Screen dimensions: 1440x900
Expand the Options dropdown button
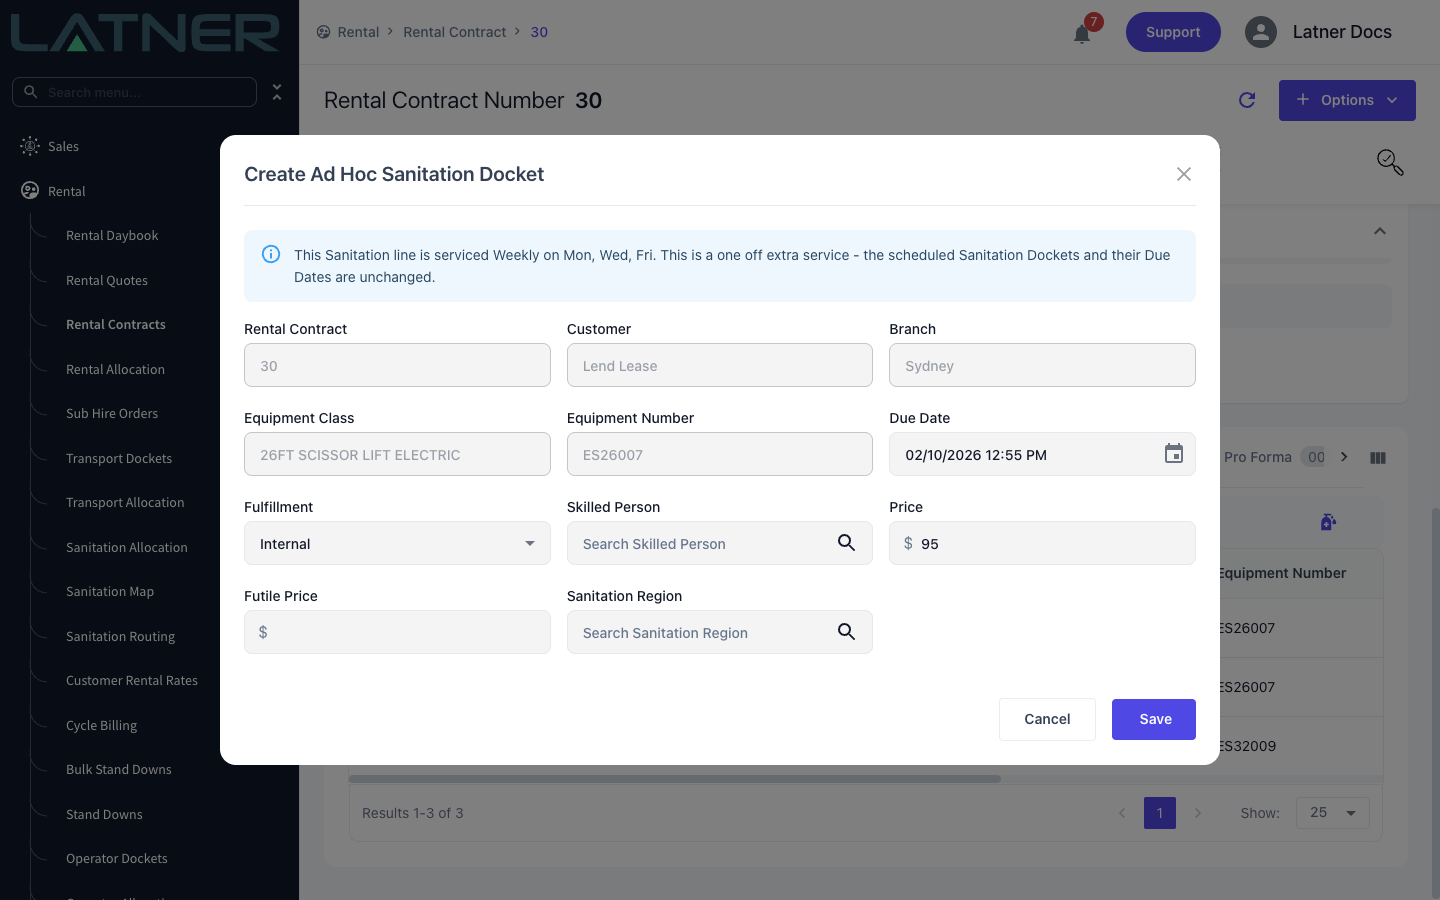[1347, 100]
